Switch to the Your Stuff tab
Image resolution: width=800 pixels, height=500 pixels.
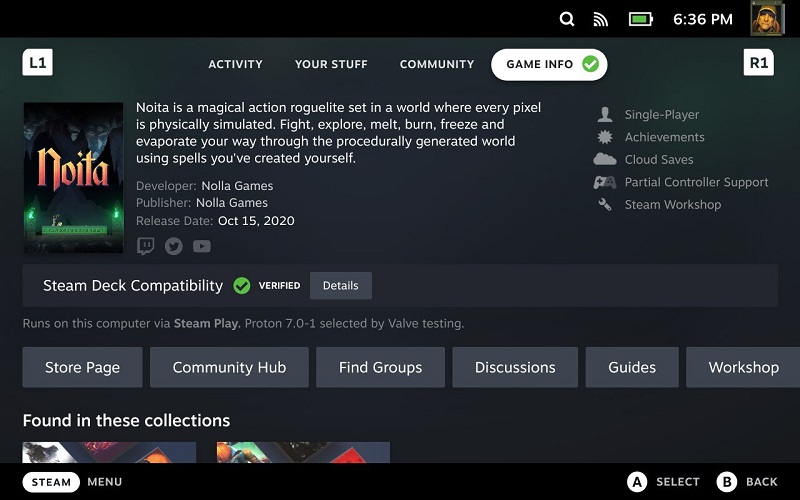[x=331, y=64]
